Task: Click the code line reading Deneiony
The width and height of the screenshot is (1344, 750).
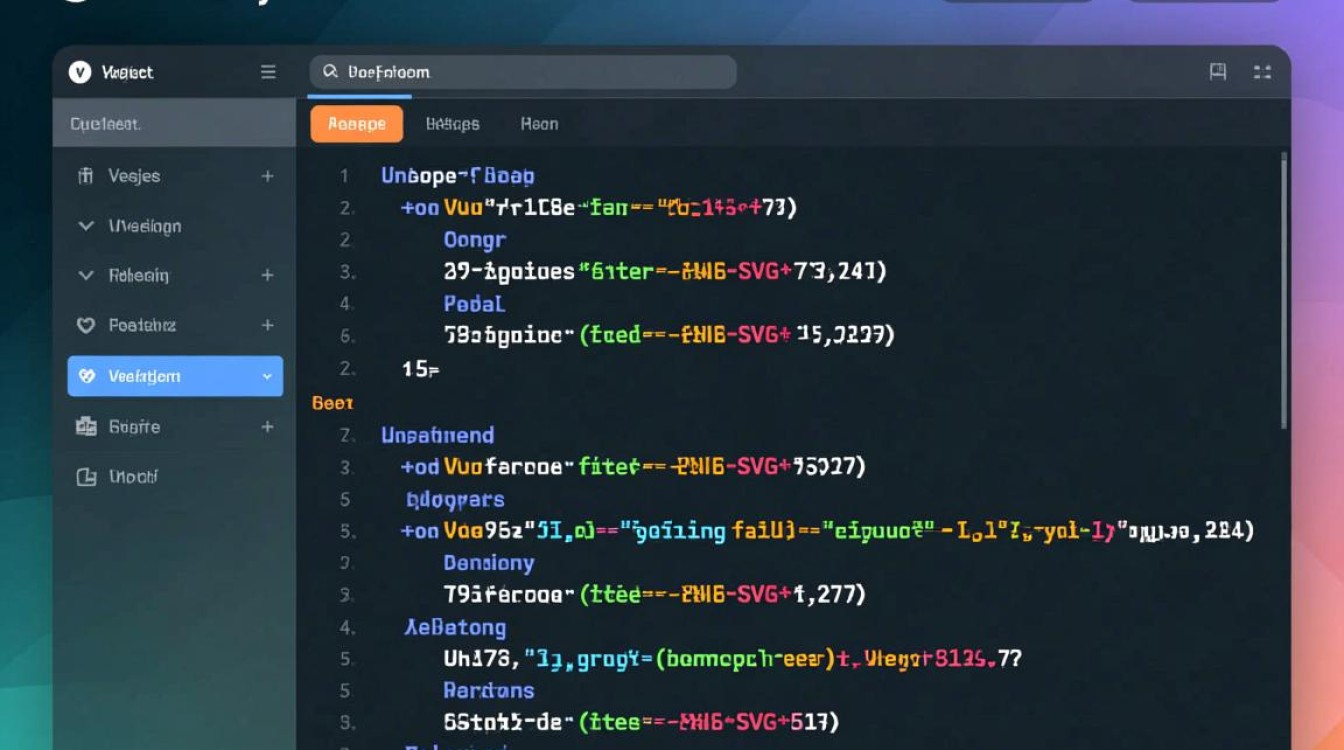Action: tap(489, 563)
